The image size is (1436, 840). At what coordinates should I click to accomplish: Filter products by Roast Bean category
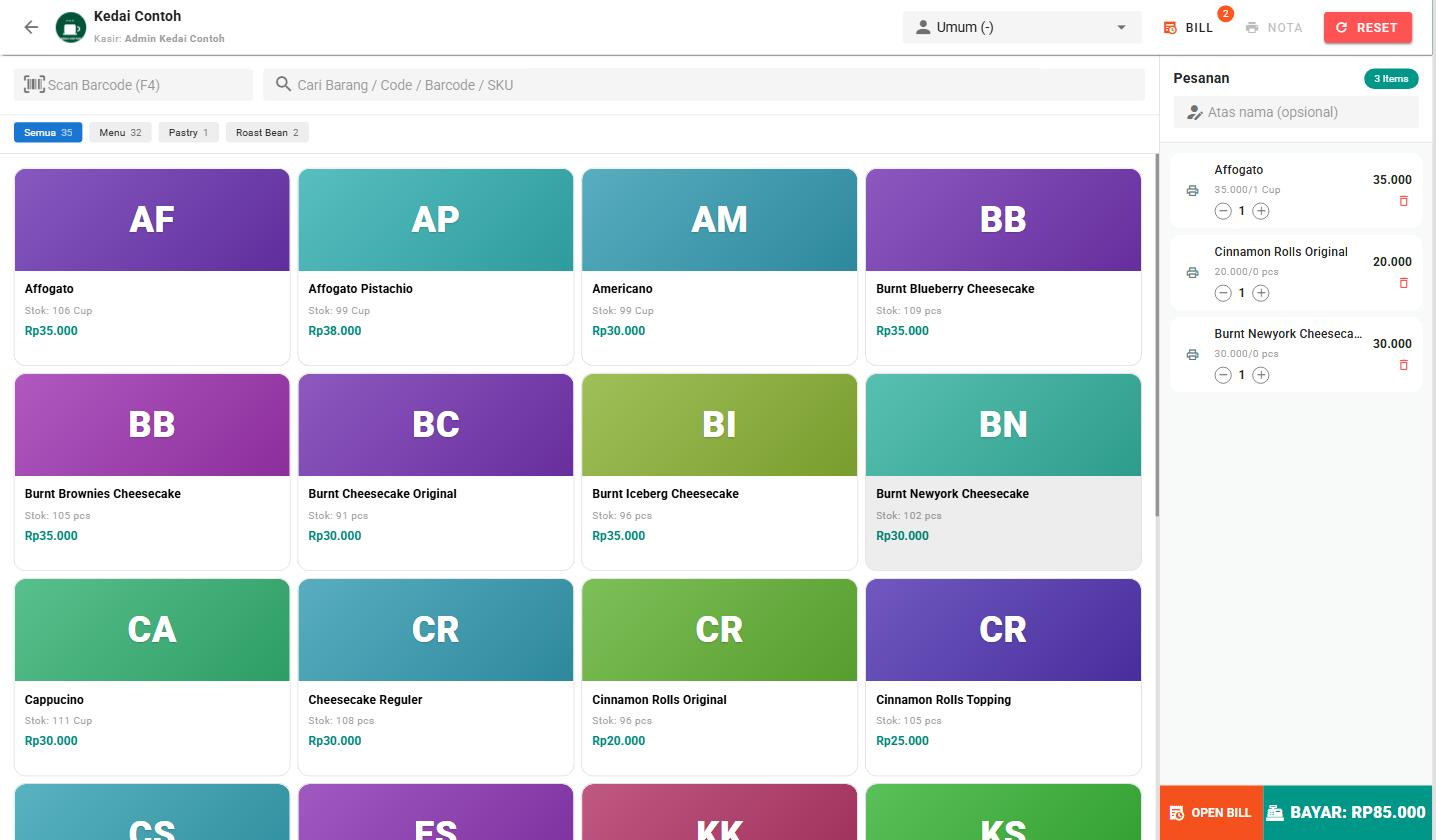267,132
